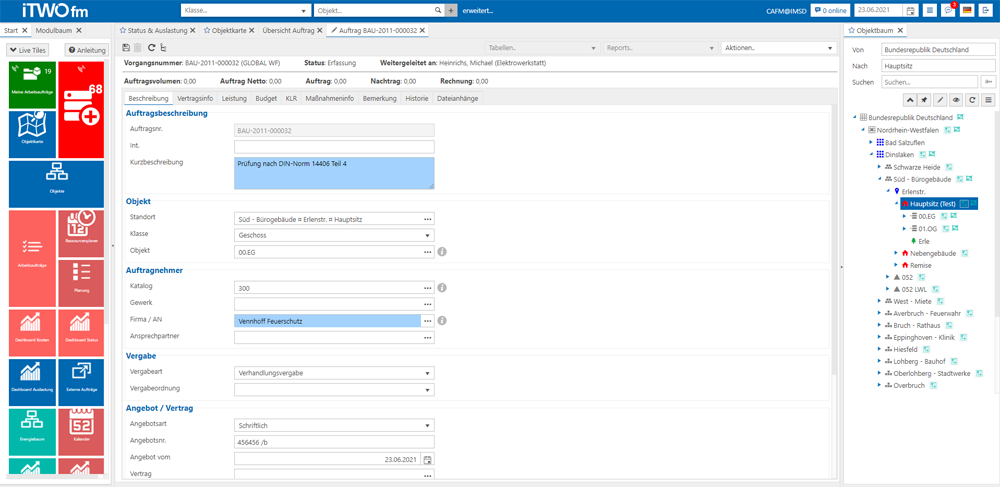
Task: Open the calendar picker beside Angebot vom
Action: click(x=428, y=459)
